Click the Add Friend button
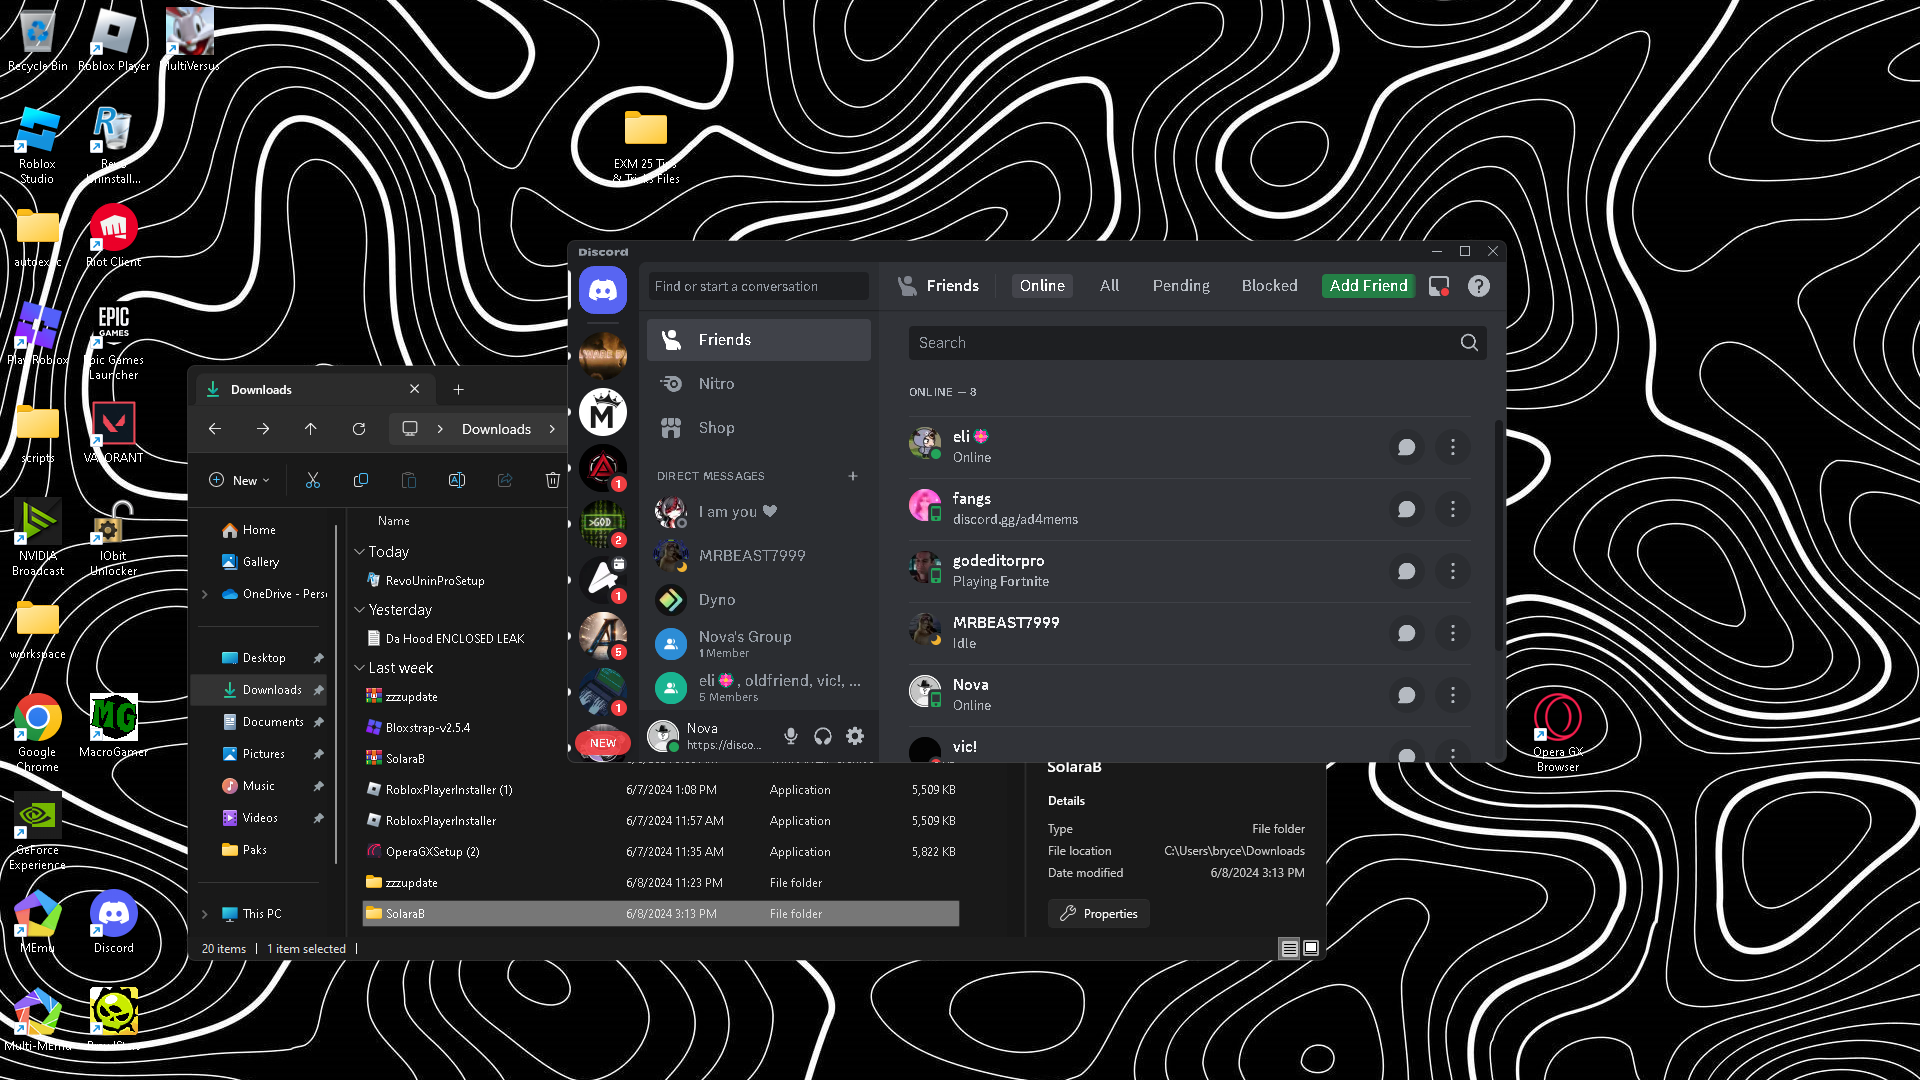Screen dimensions: 1920x1080 1368,286
